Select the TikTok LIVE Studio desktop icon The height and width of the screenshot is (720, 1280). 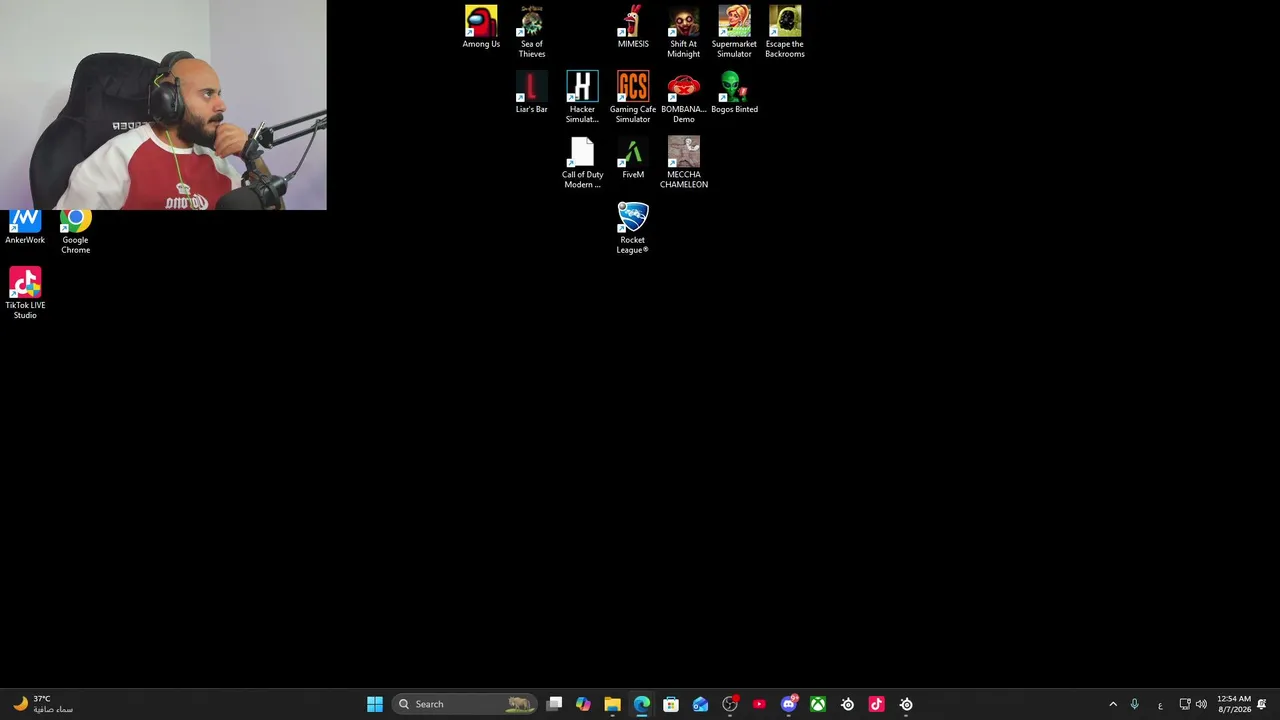click(x=25, y=293)
